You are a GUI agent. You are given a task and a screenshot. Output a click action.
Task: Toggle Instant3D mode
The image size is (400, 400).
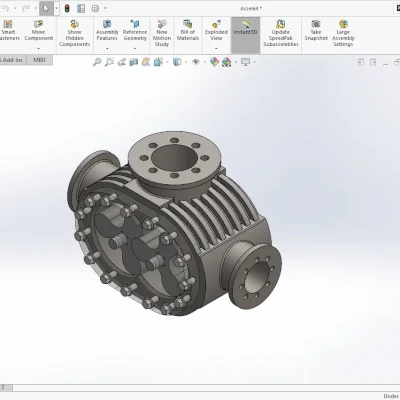245,35
